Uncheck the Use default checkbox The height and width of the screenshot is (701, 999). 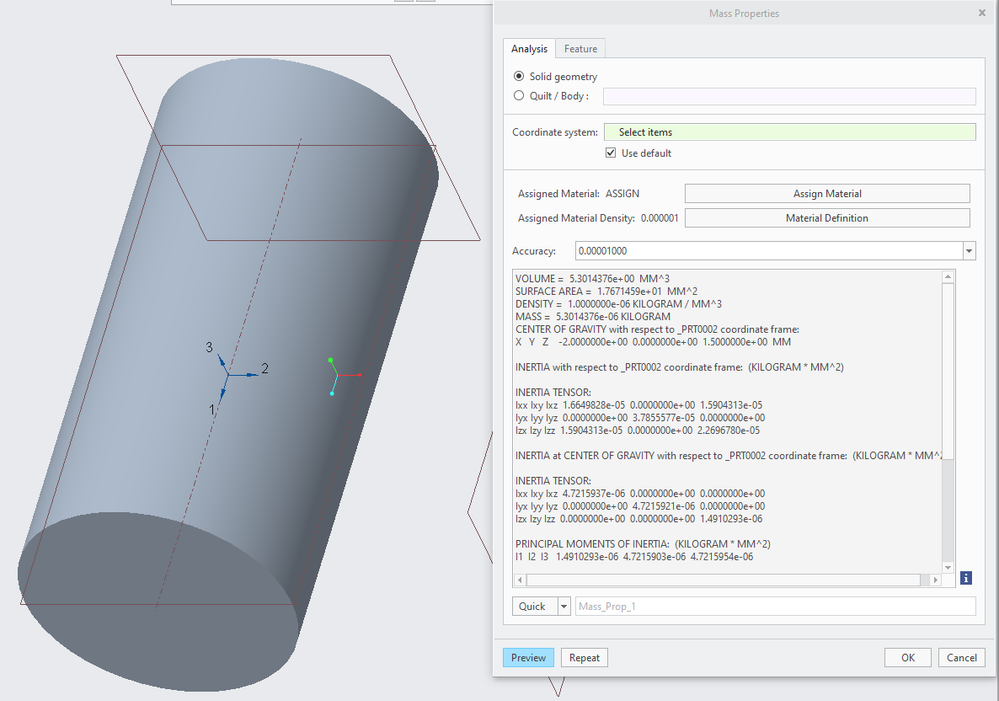pos(611,153)
